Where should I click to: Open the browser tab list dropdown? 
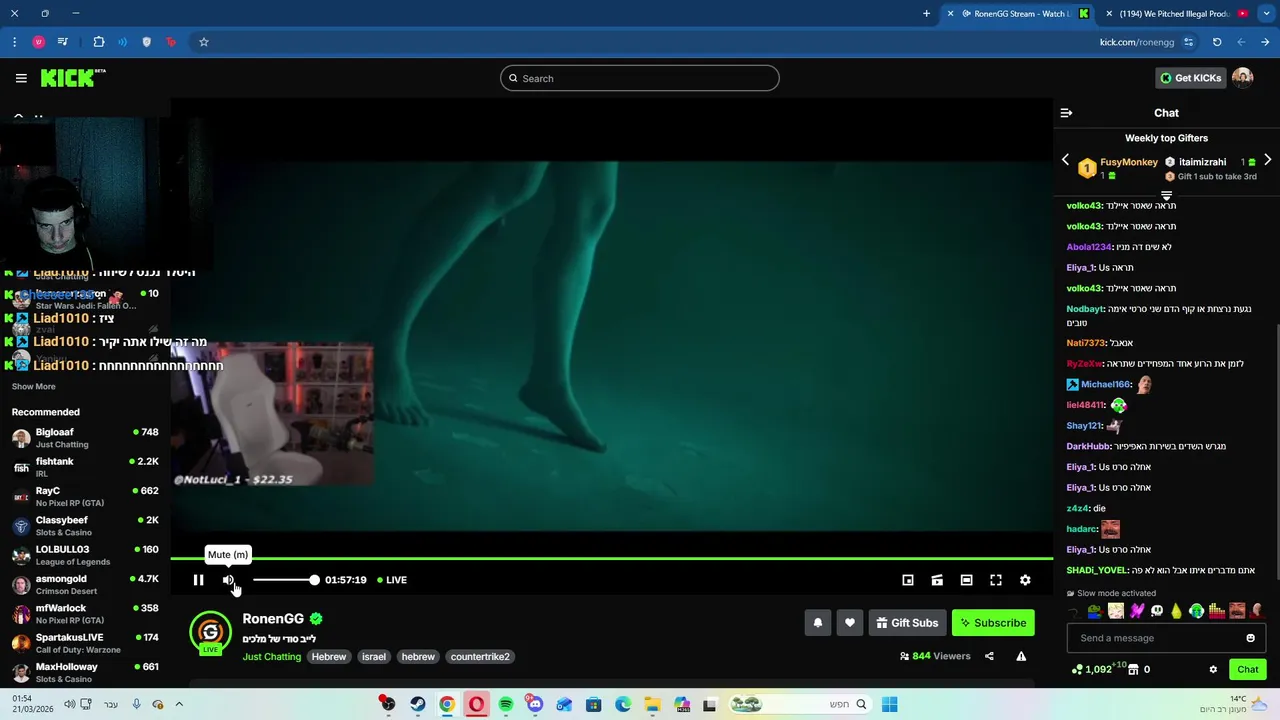[1266, 14]
